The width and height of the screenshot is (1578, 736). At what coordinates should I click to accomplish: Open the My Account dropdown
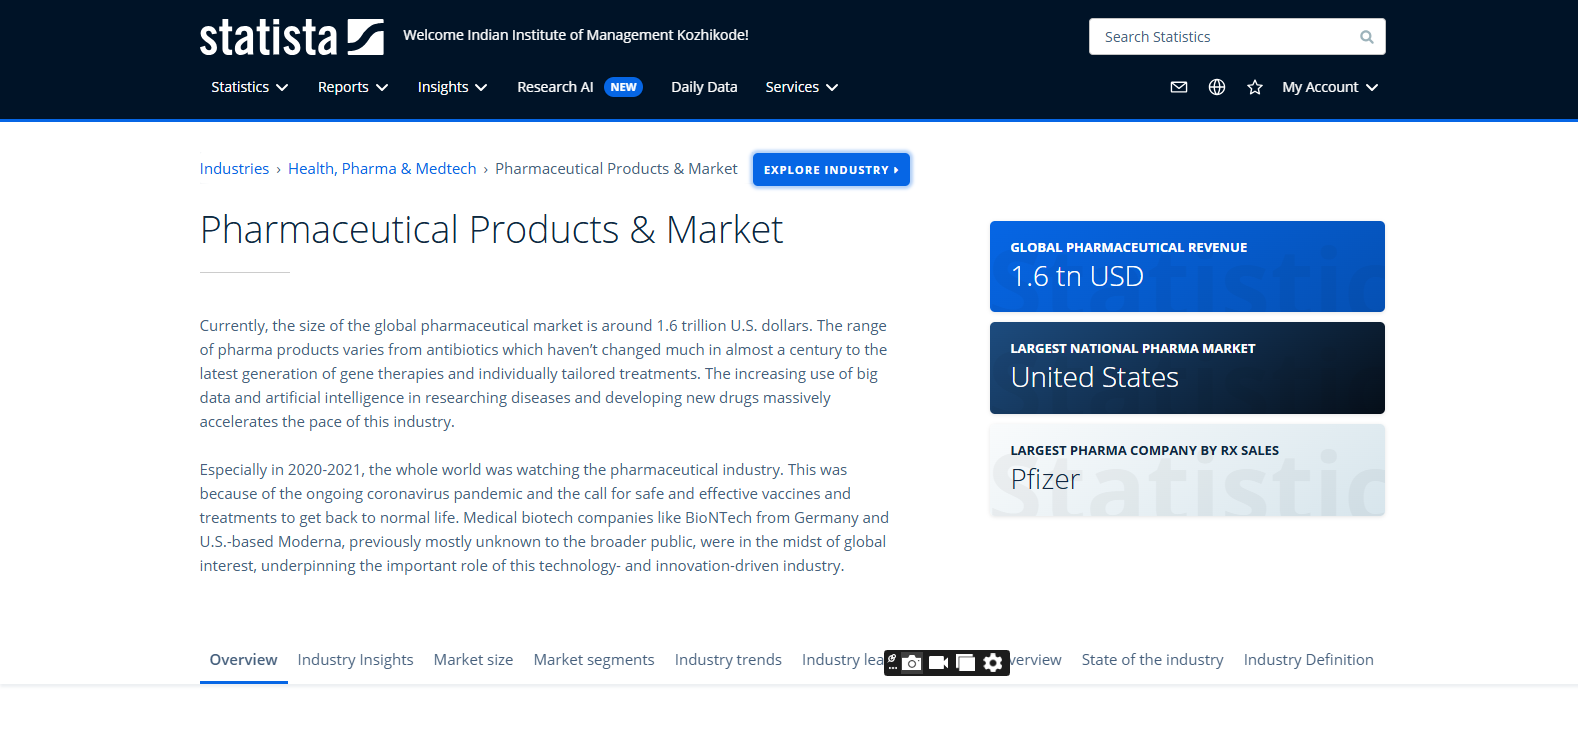point(1329,87)
